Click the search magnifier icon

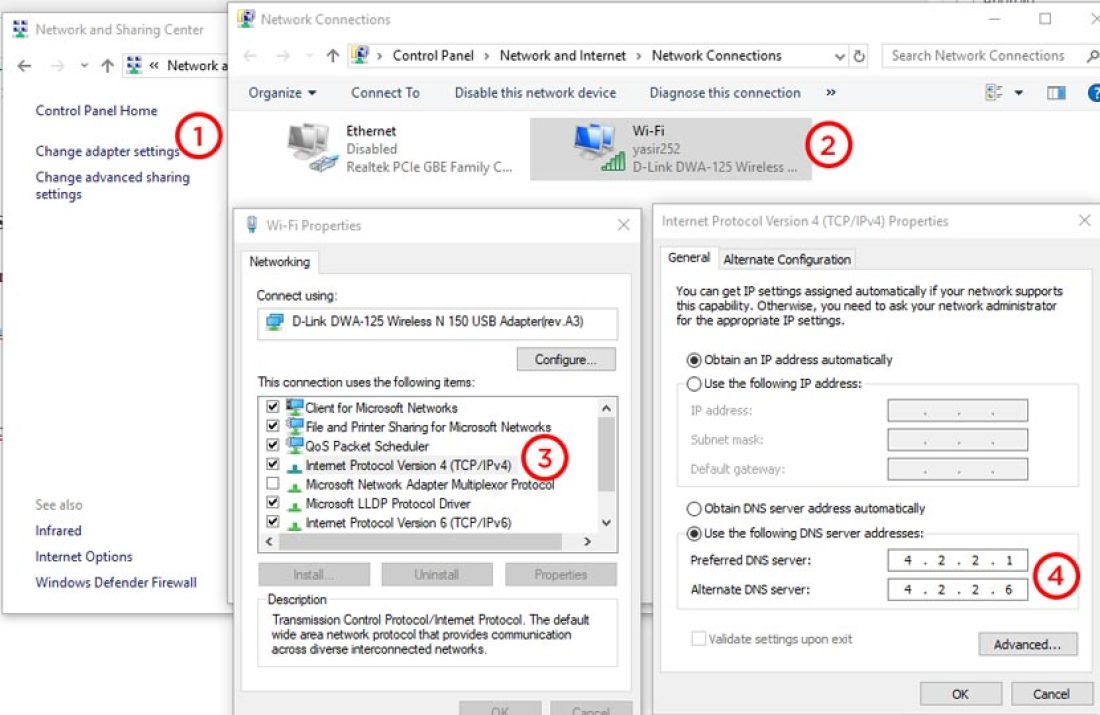(x=1092, y=56)
